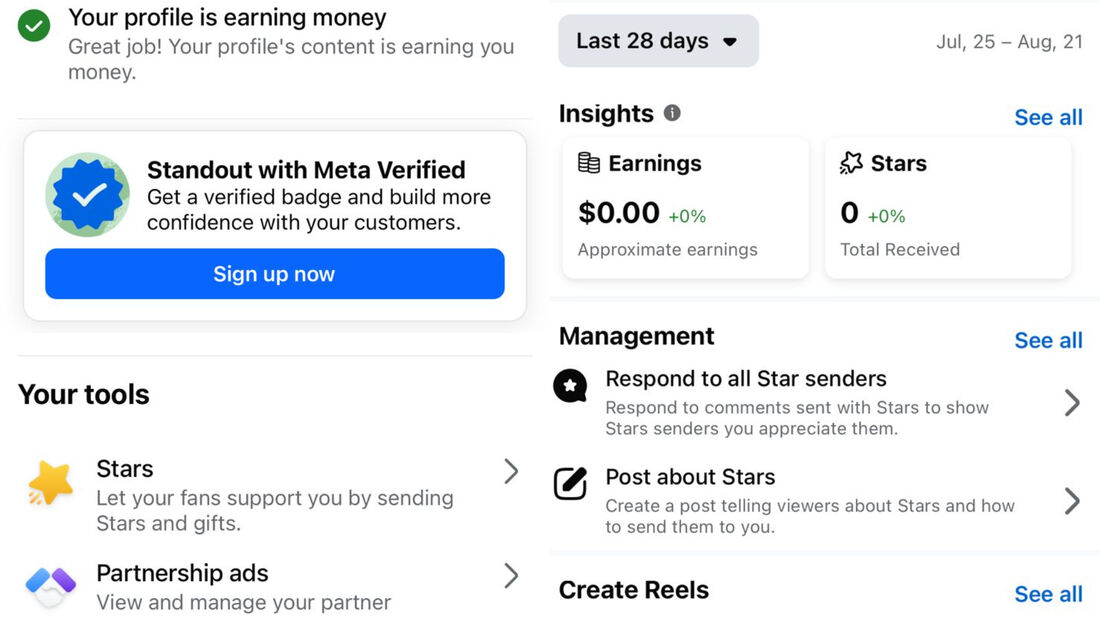Click the Insights info icon
This screenshot has height=619, width=1100.
[x=672, y=113]
